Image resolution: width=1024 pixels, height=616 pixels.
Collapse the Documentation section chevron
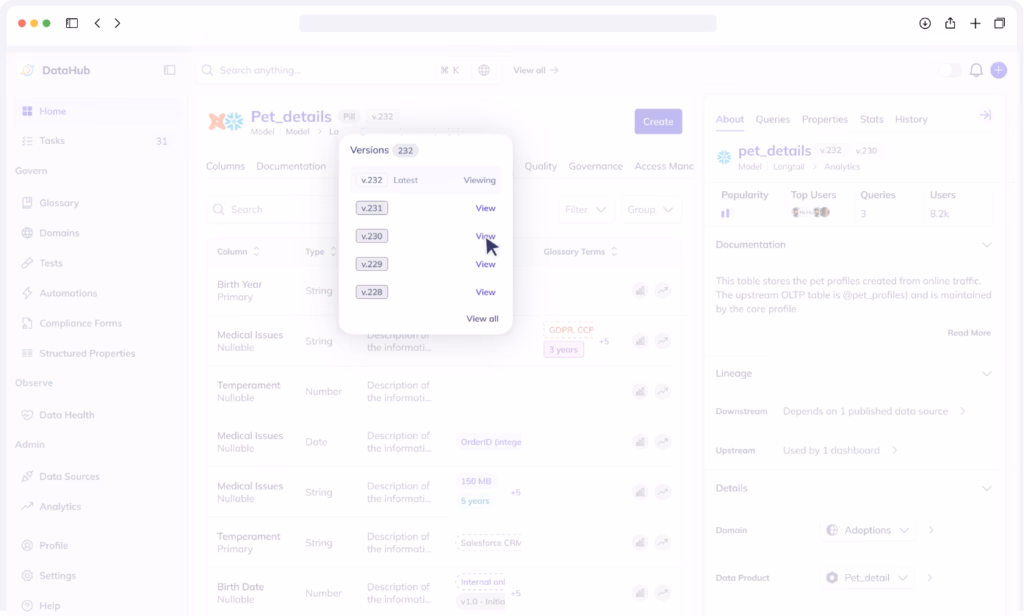pos(986,245)
